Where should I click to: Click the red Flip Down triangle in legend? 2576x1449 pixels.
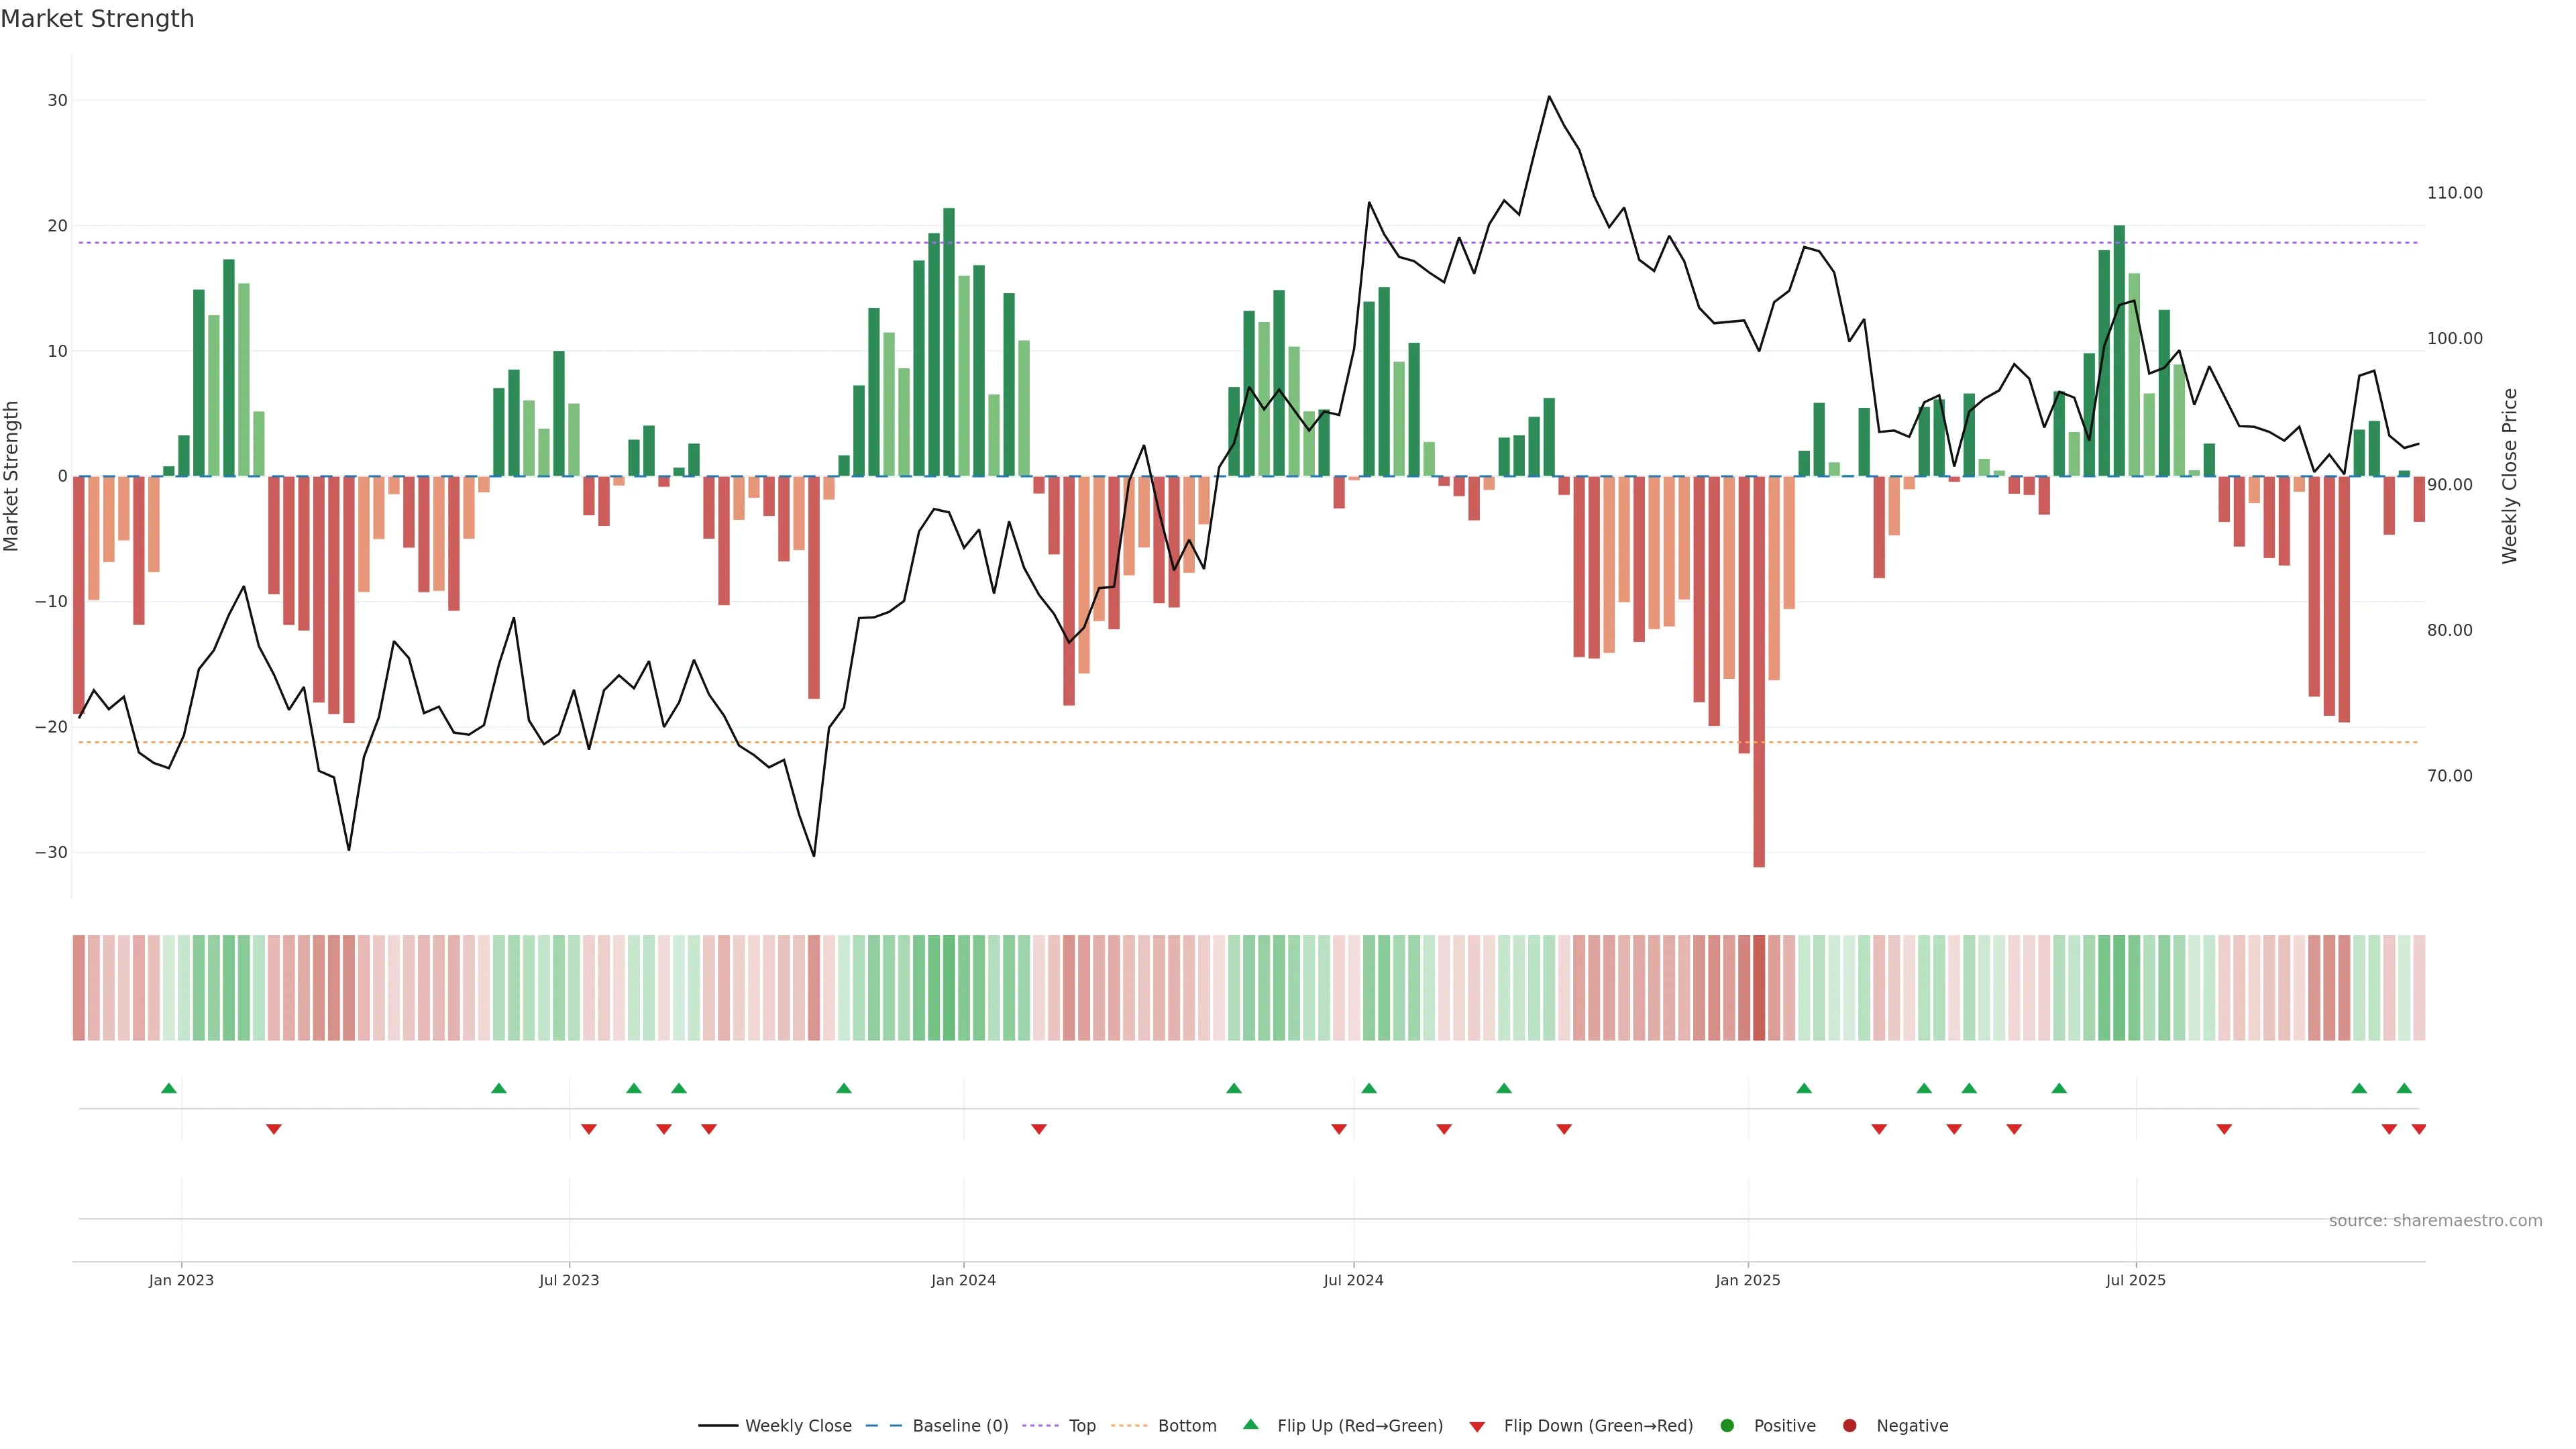point(1477,1427)
